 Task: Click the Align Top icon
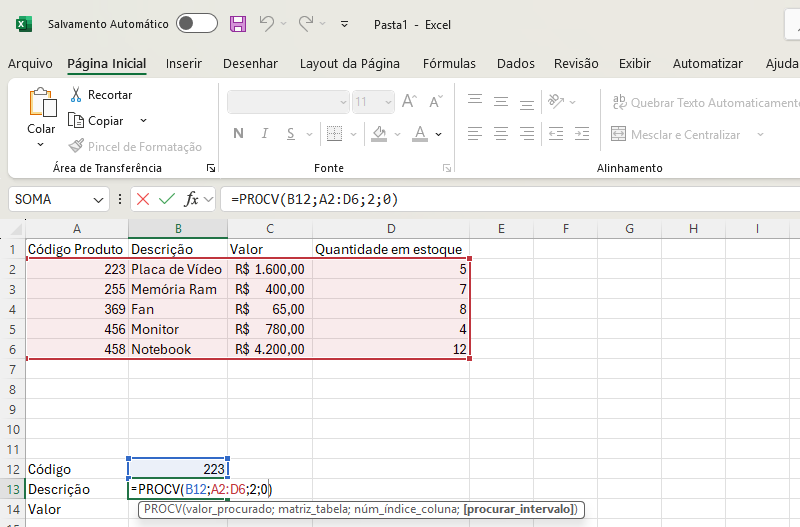tap(475, 101)
